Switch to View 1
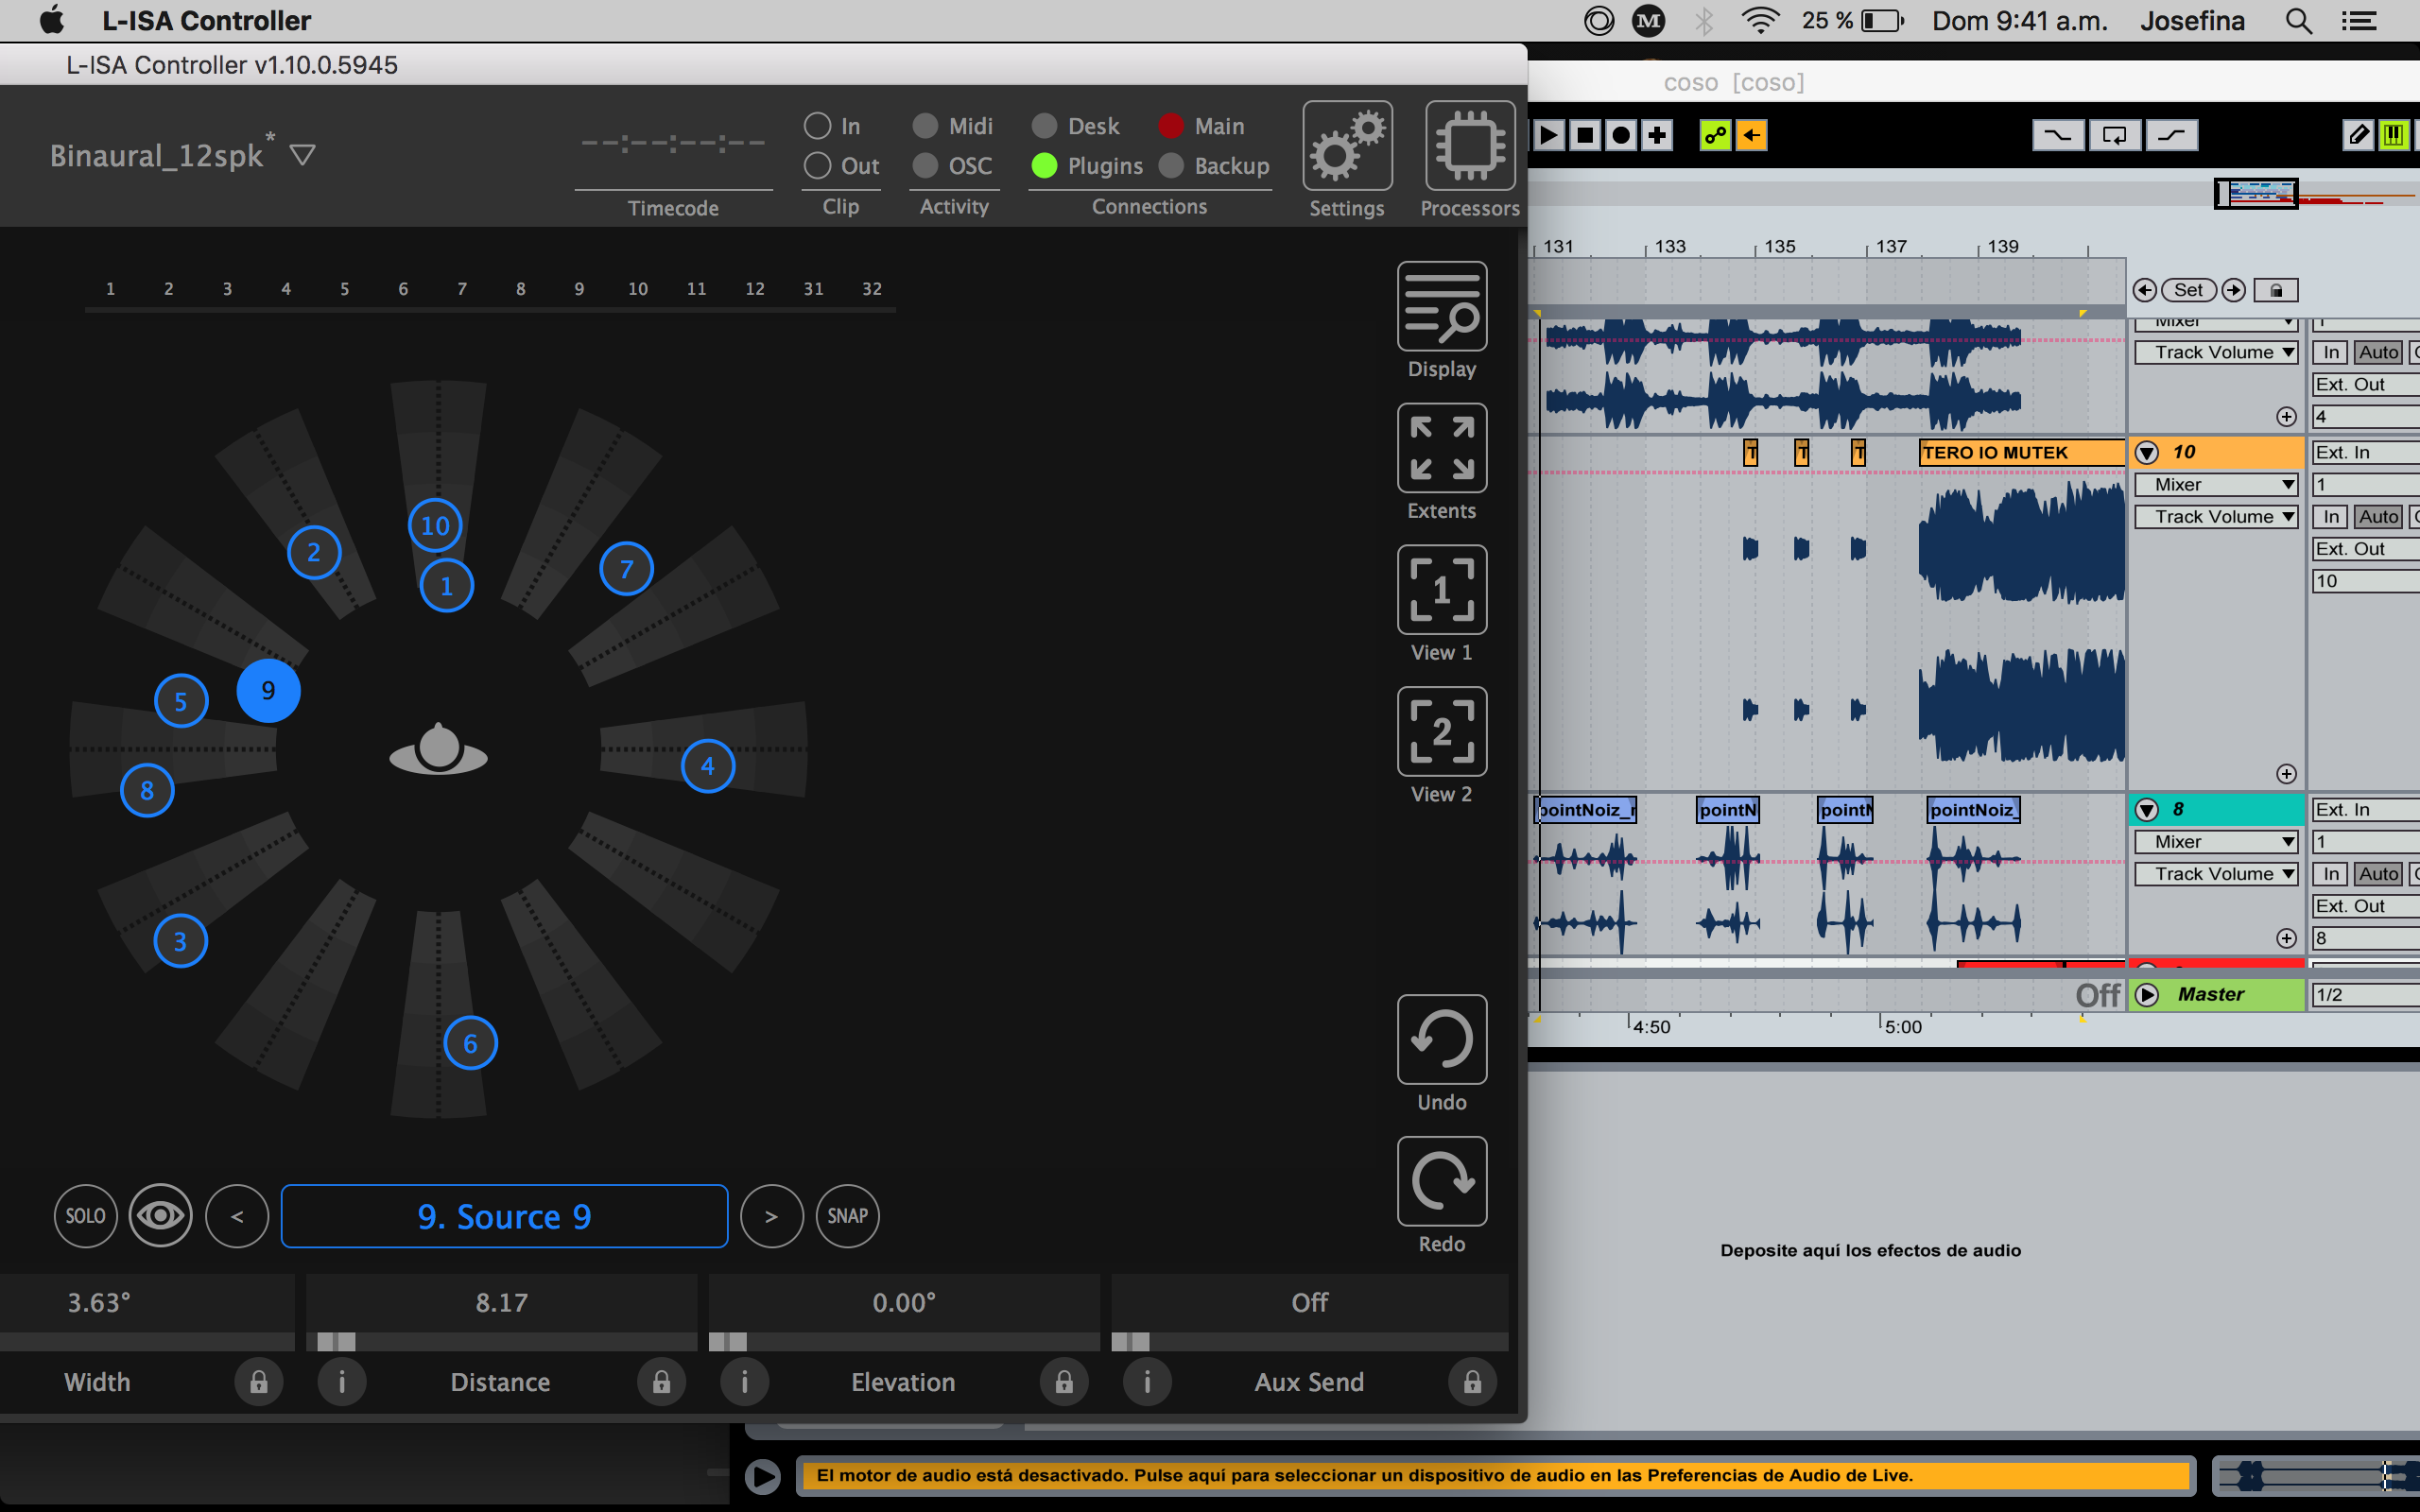 (x=1441, y=590)
